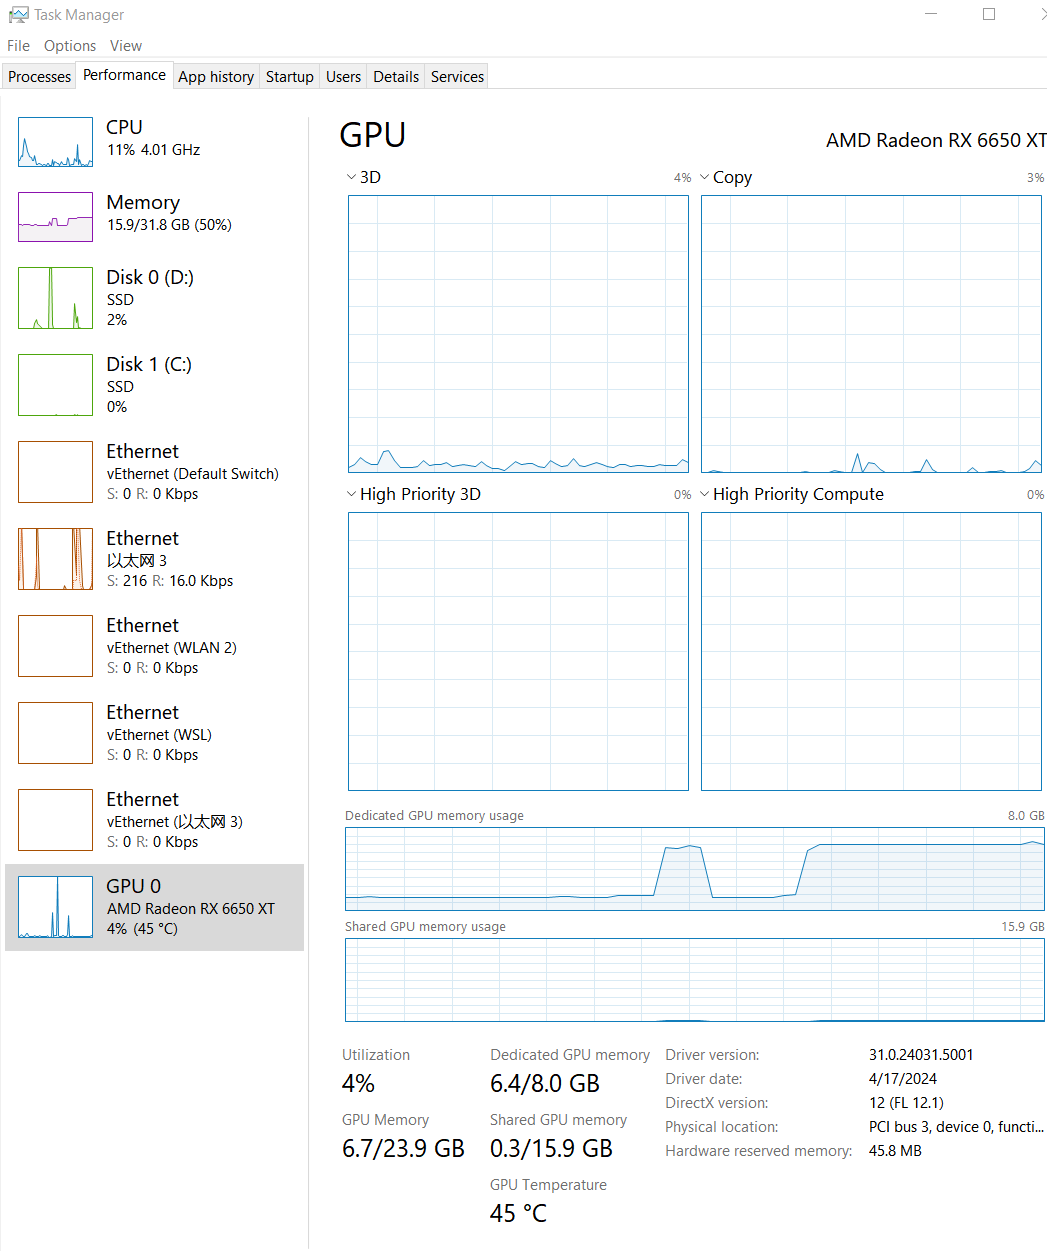Open the View menu
This screenshot has width=1047, height=1251.
pos(125,45)
